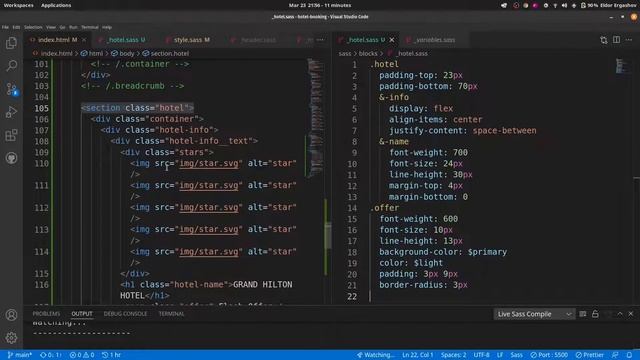Viewport: 640px width, 360px height.
Task: Switch to the OUTPUT panel tab
Action: click(82, 314)
